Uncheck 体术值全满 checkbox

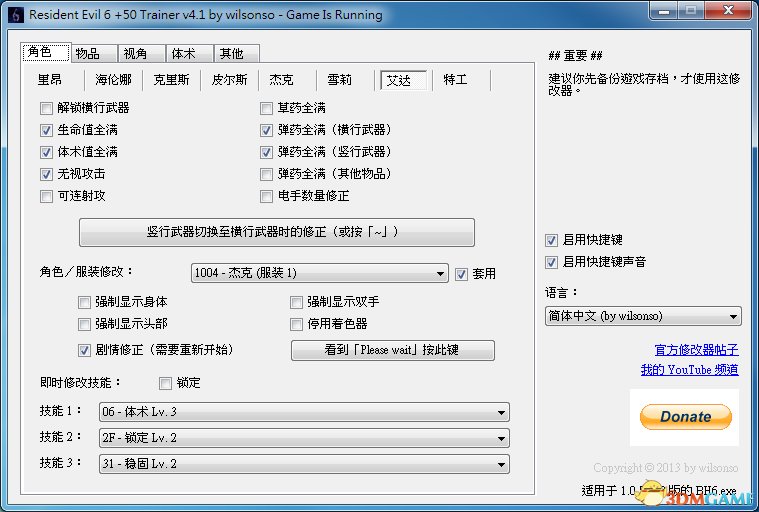point(46,152)
